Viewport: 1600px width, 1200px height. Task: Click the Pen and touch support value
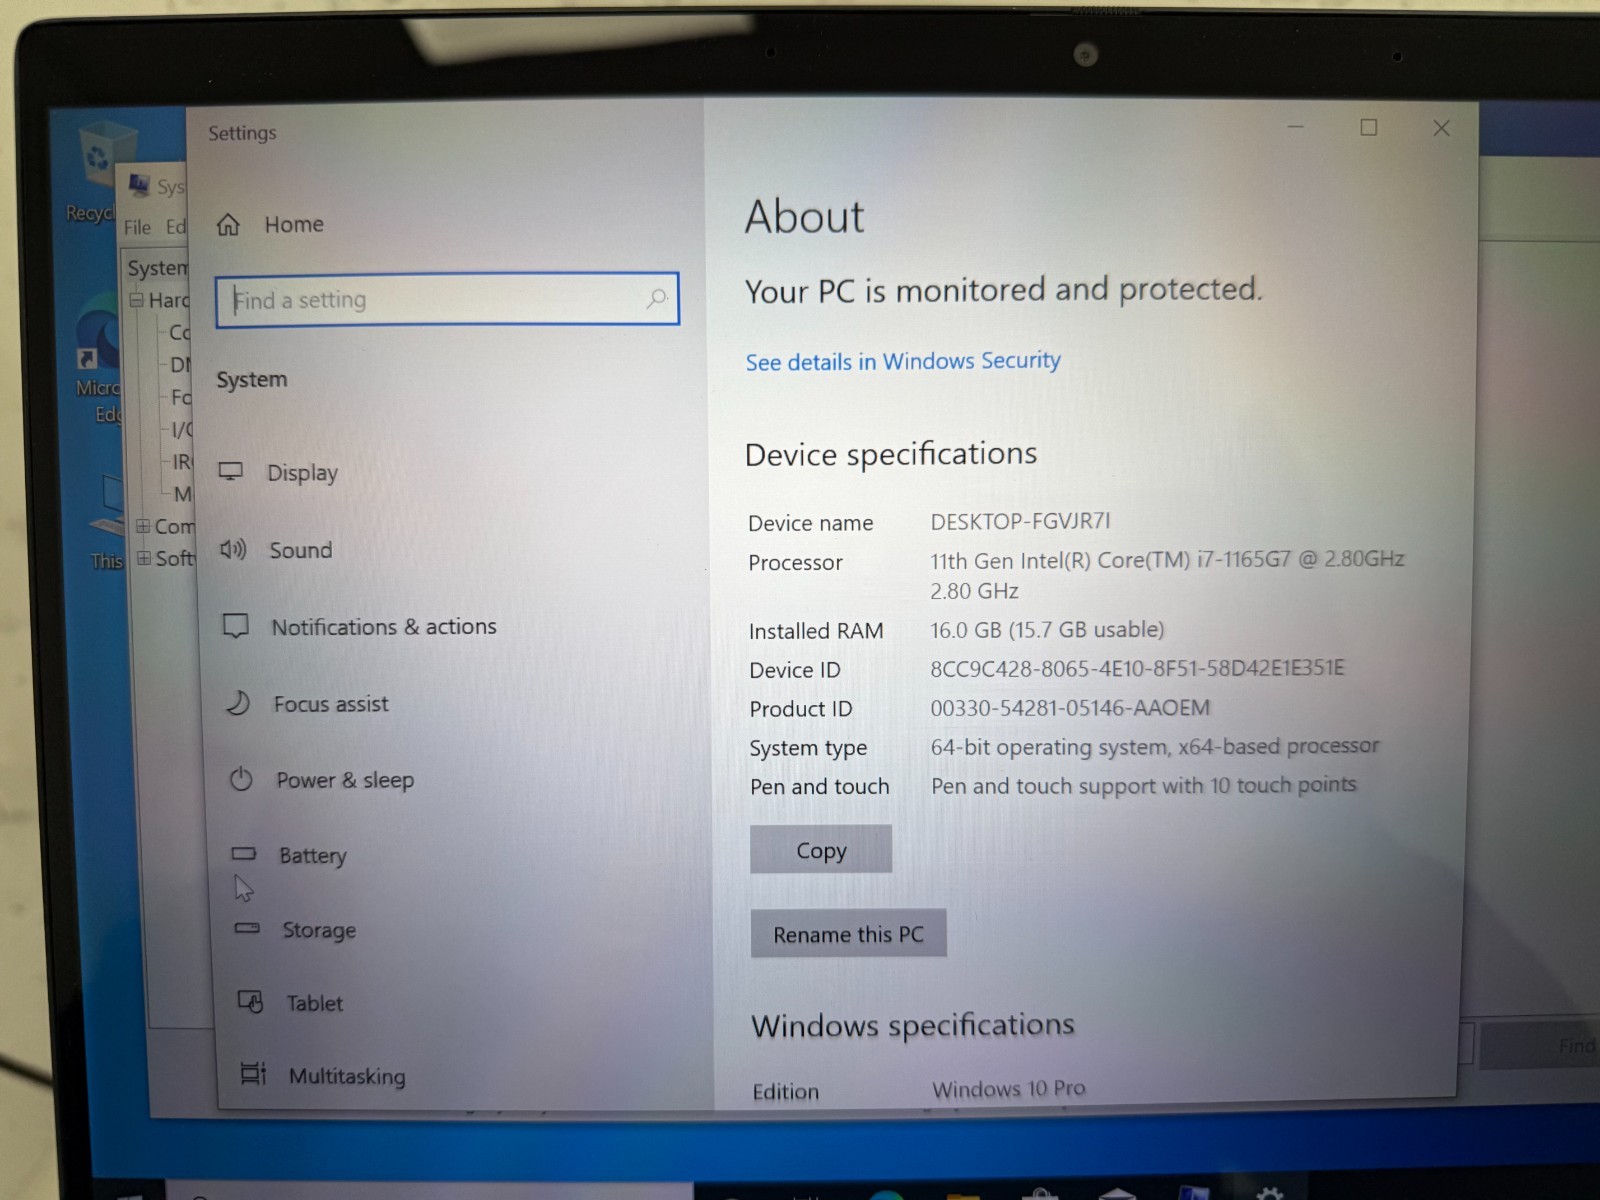pos(1144,785)
